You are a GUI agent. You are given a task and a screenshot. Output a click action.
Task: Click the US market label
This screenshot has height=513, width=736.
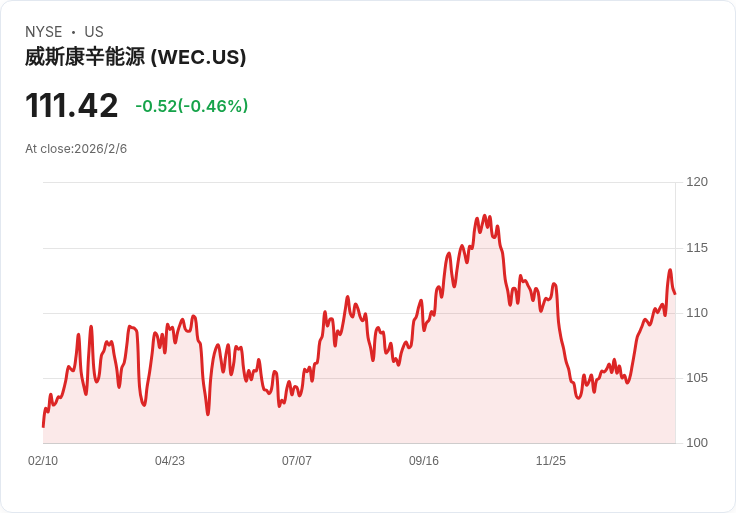pyautogui.click(x=94, y=32)
